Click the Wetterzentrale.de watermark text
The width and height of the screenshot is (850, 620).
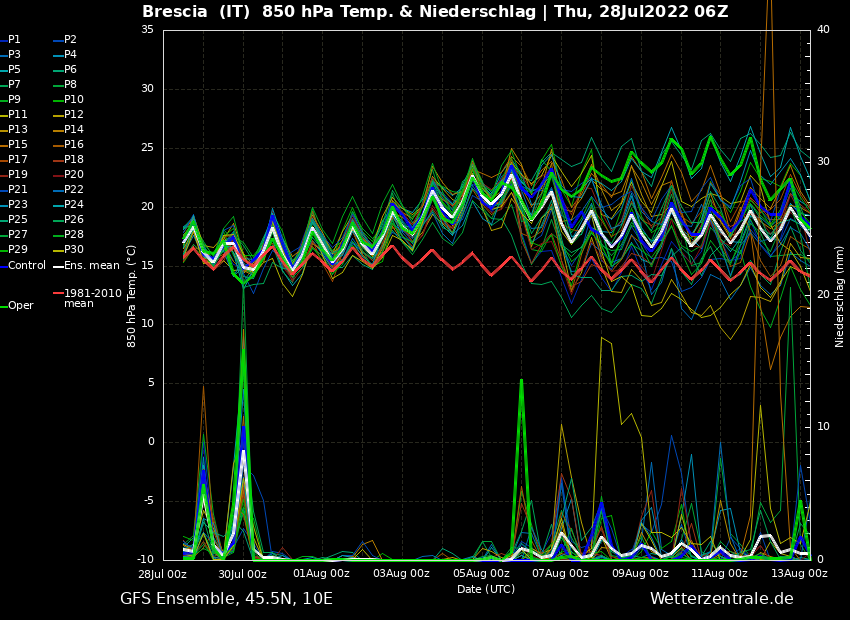(721, 599)
